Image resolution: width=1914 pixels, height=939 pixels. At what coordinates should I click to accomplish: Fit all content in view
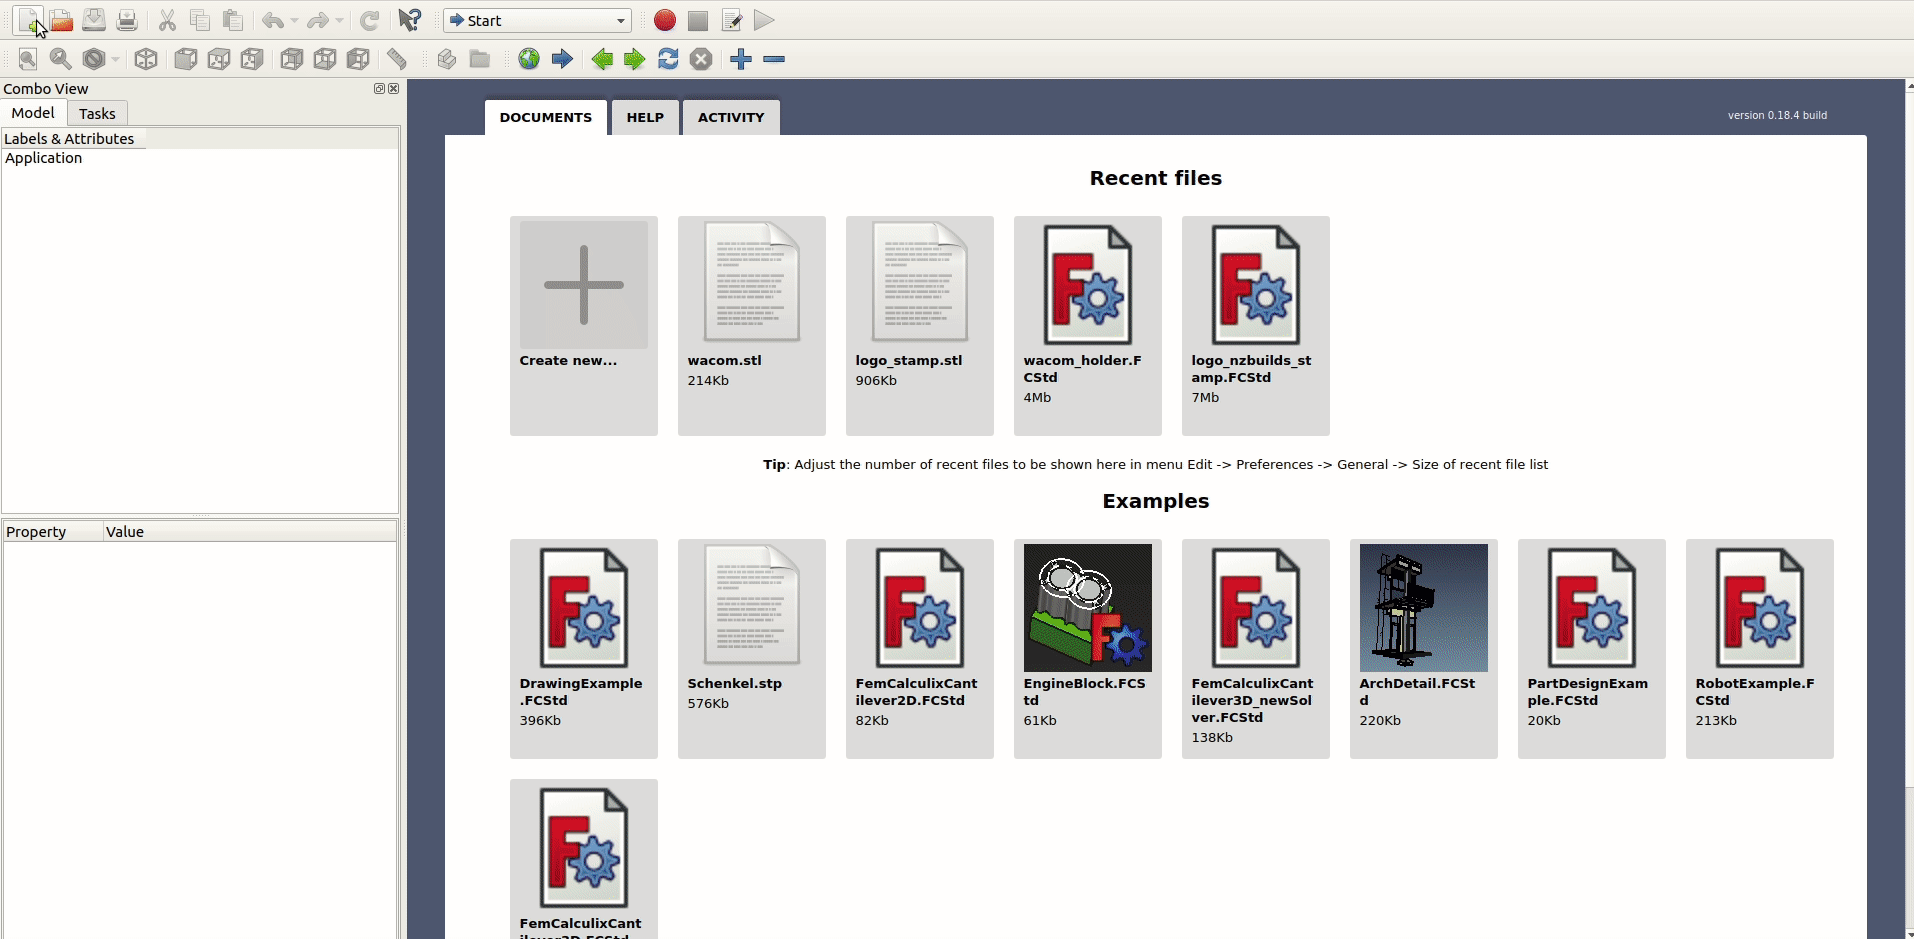point(28,59)
